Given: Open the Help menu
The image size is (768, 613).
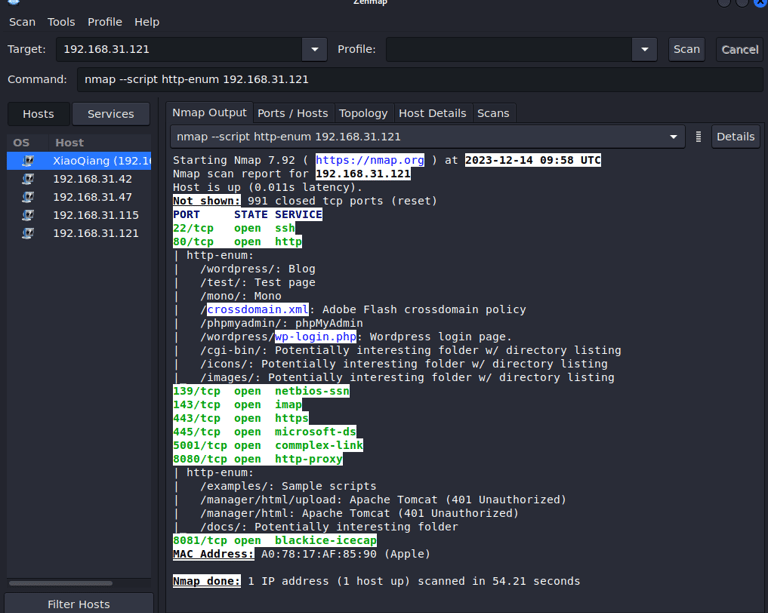Looking at the screenshot, I should 147,22.
